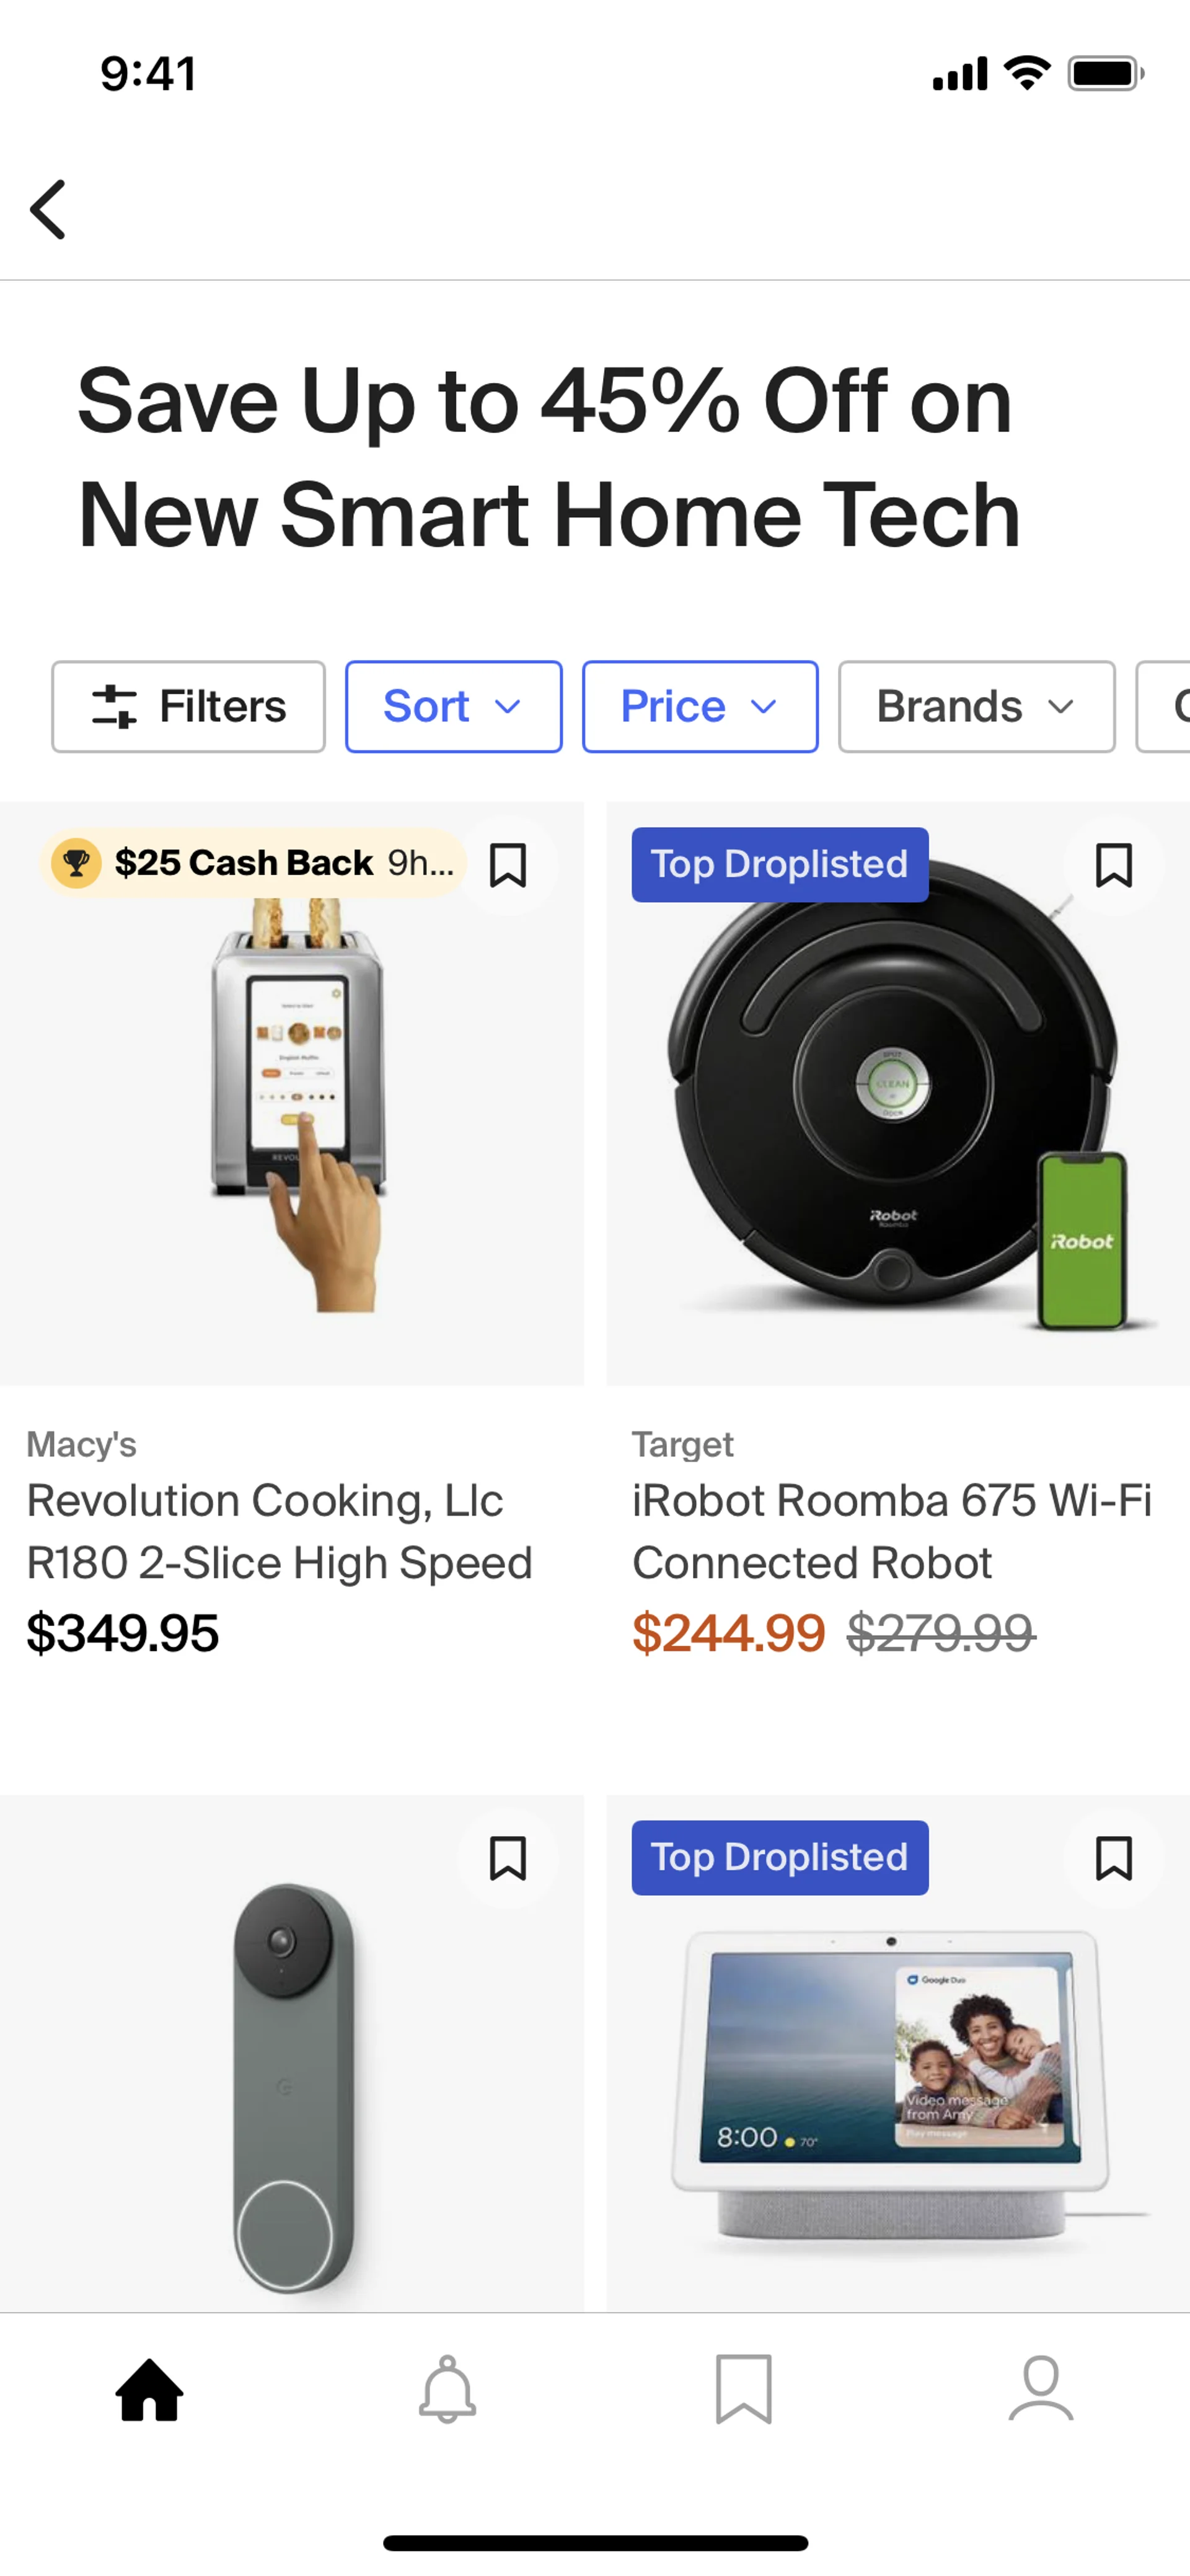Expand the Brands dropdown

(x=976, y=706)
